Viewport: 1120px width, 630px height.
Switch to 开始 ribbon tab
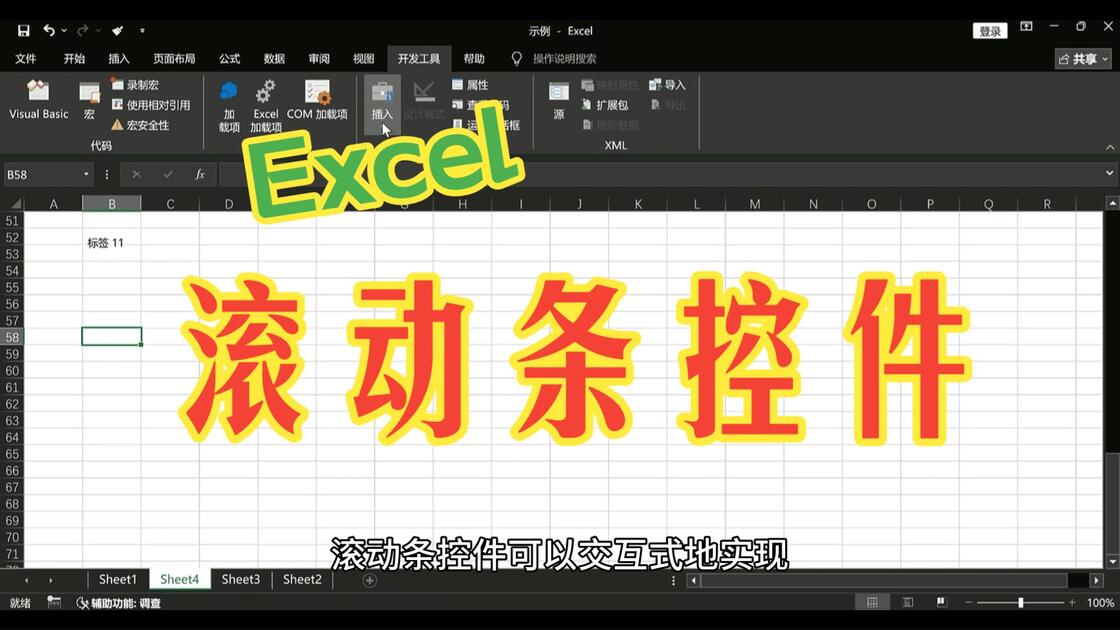pyautogui.click(x=74, y=59)
